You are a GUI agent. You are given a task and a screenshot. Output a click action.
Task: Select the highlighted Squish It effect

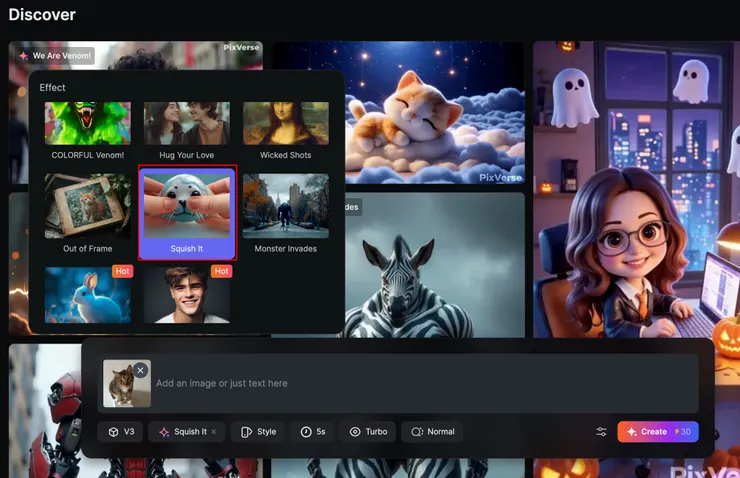[x=187, y=213]
